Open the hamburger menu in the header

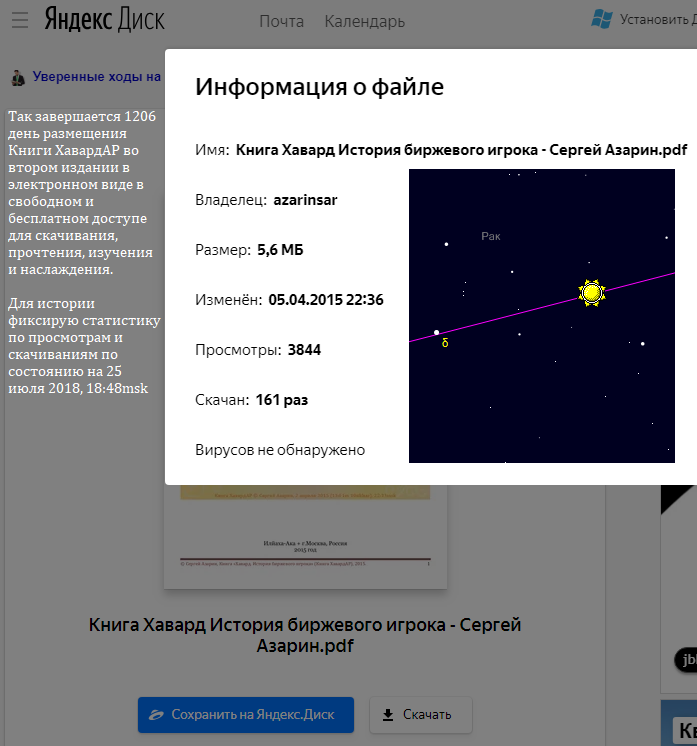coord(20,20)
